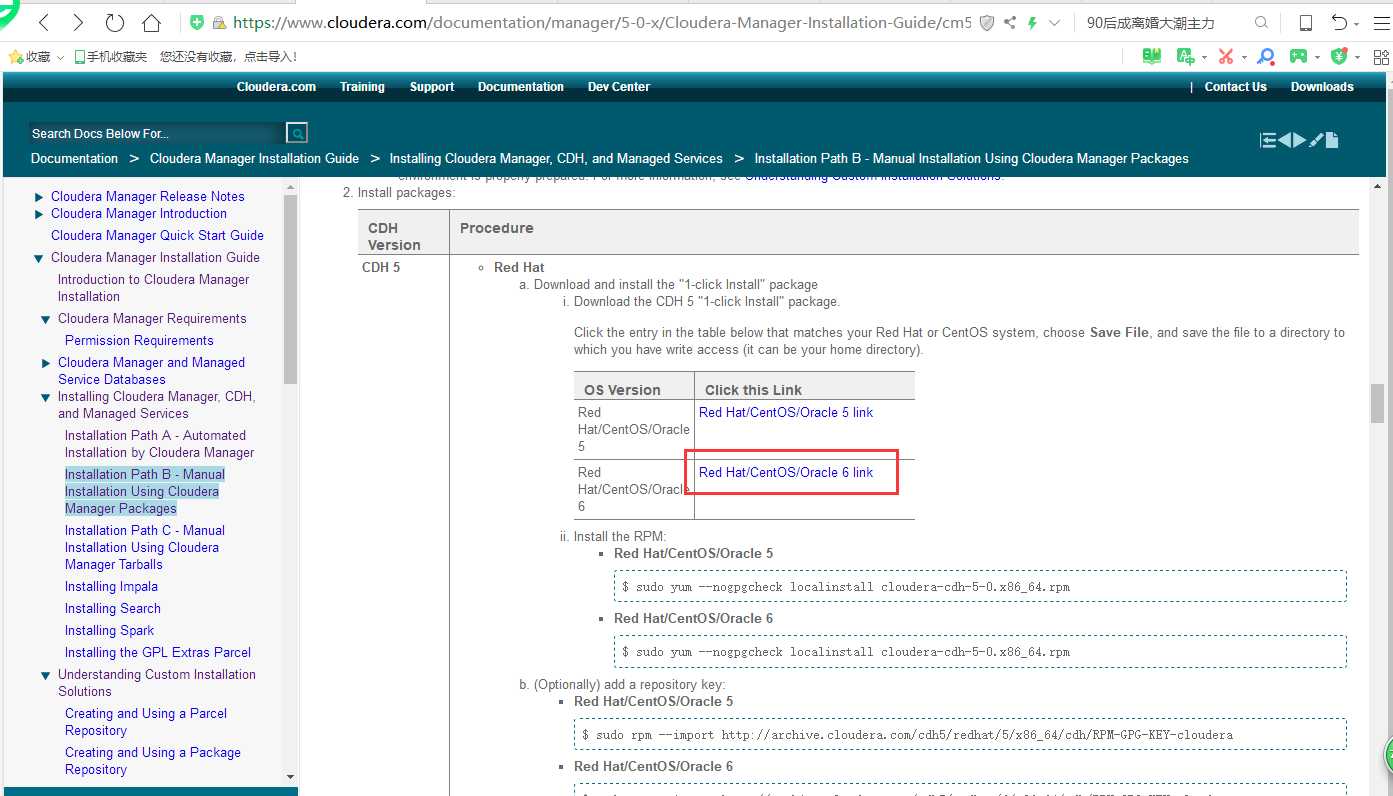Click the red scissors screenshot icon

[1225, 57]
